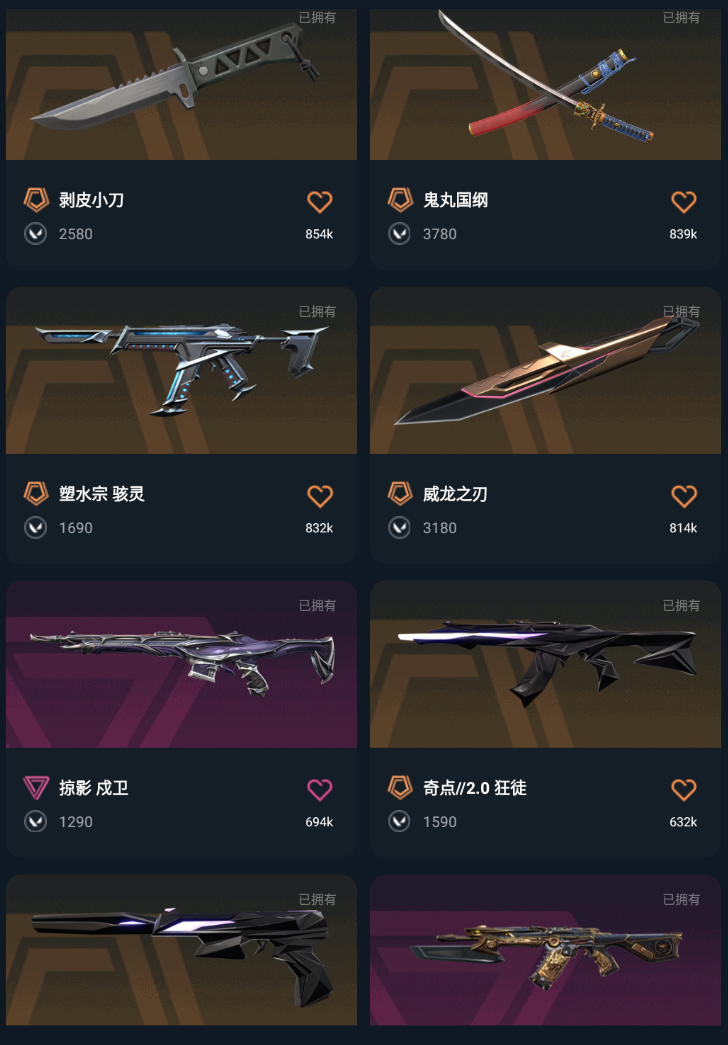Like the 塑水宗 骇灵 skin
The height and width of the screenshot is (1045, 728).
click(x=319, y=496)
